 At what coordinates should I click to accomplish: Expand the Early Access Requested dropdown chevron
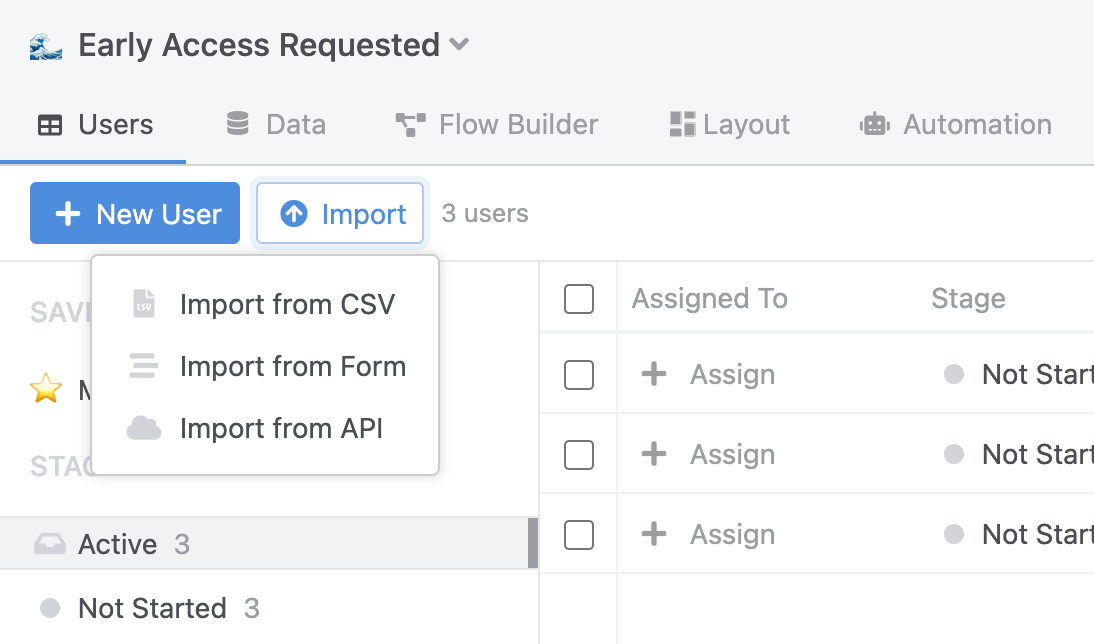pyautogui.click(x=459, y=45)
